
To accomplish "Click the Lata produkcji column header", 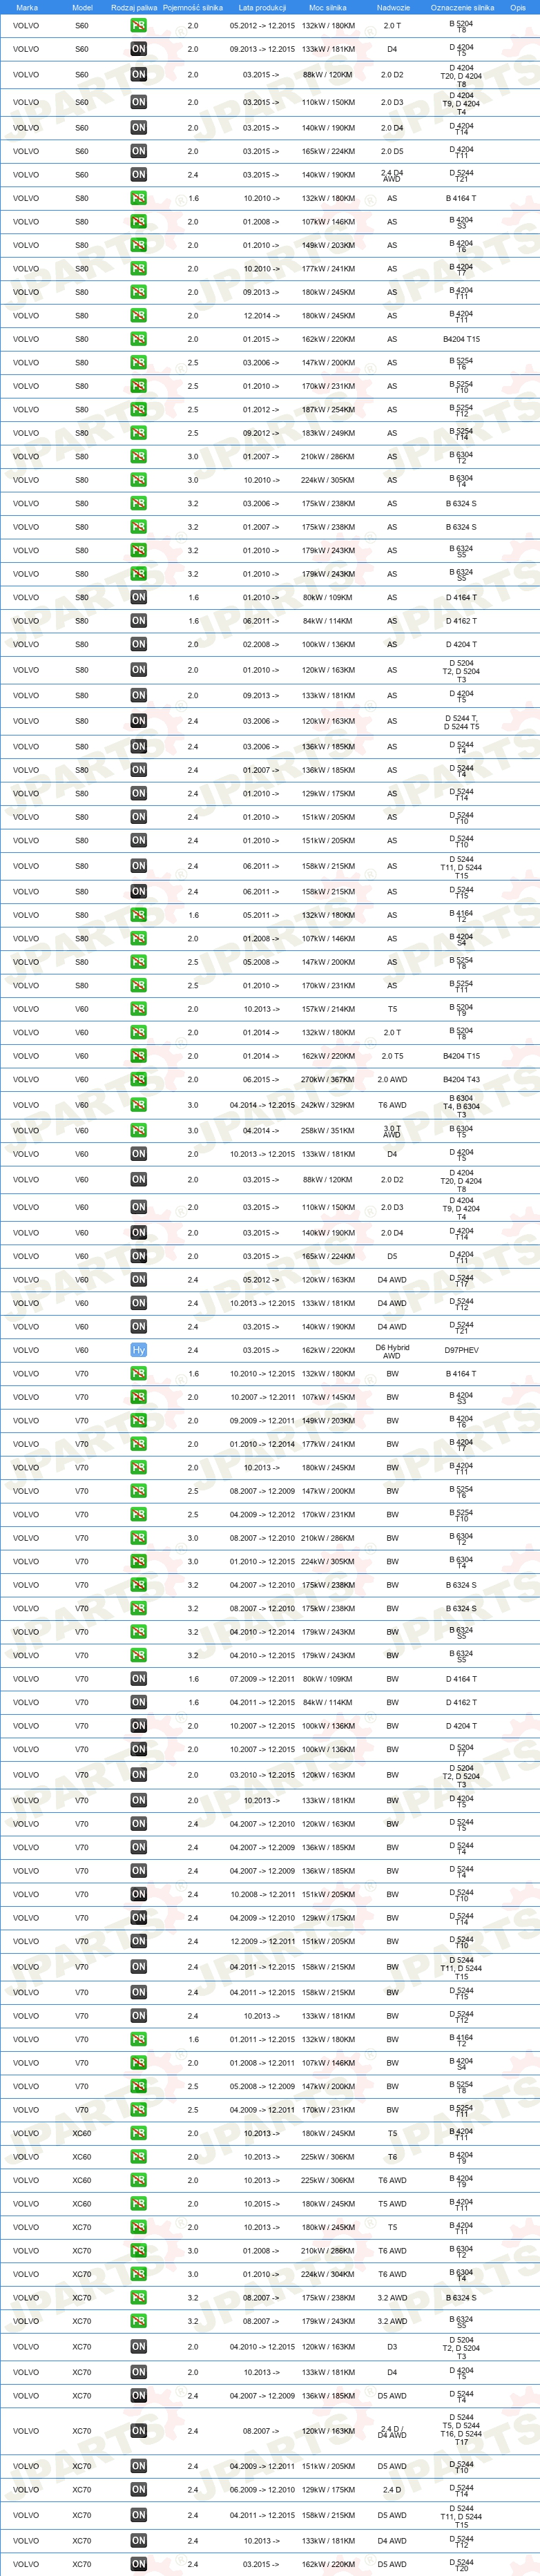I will pos(262,7).
